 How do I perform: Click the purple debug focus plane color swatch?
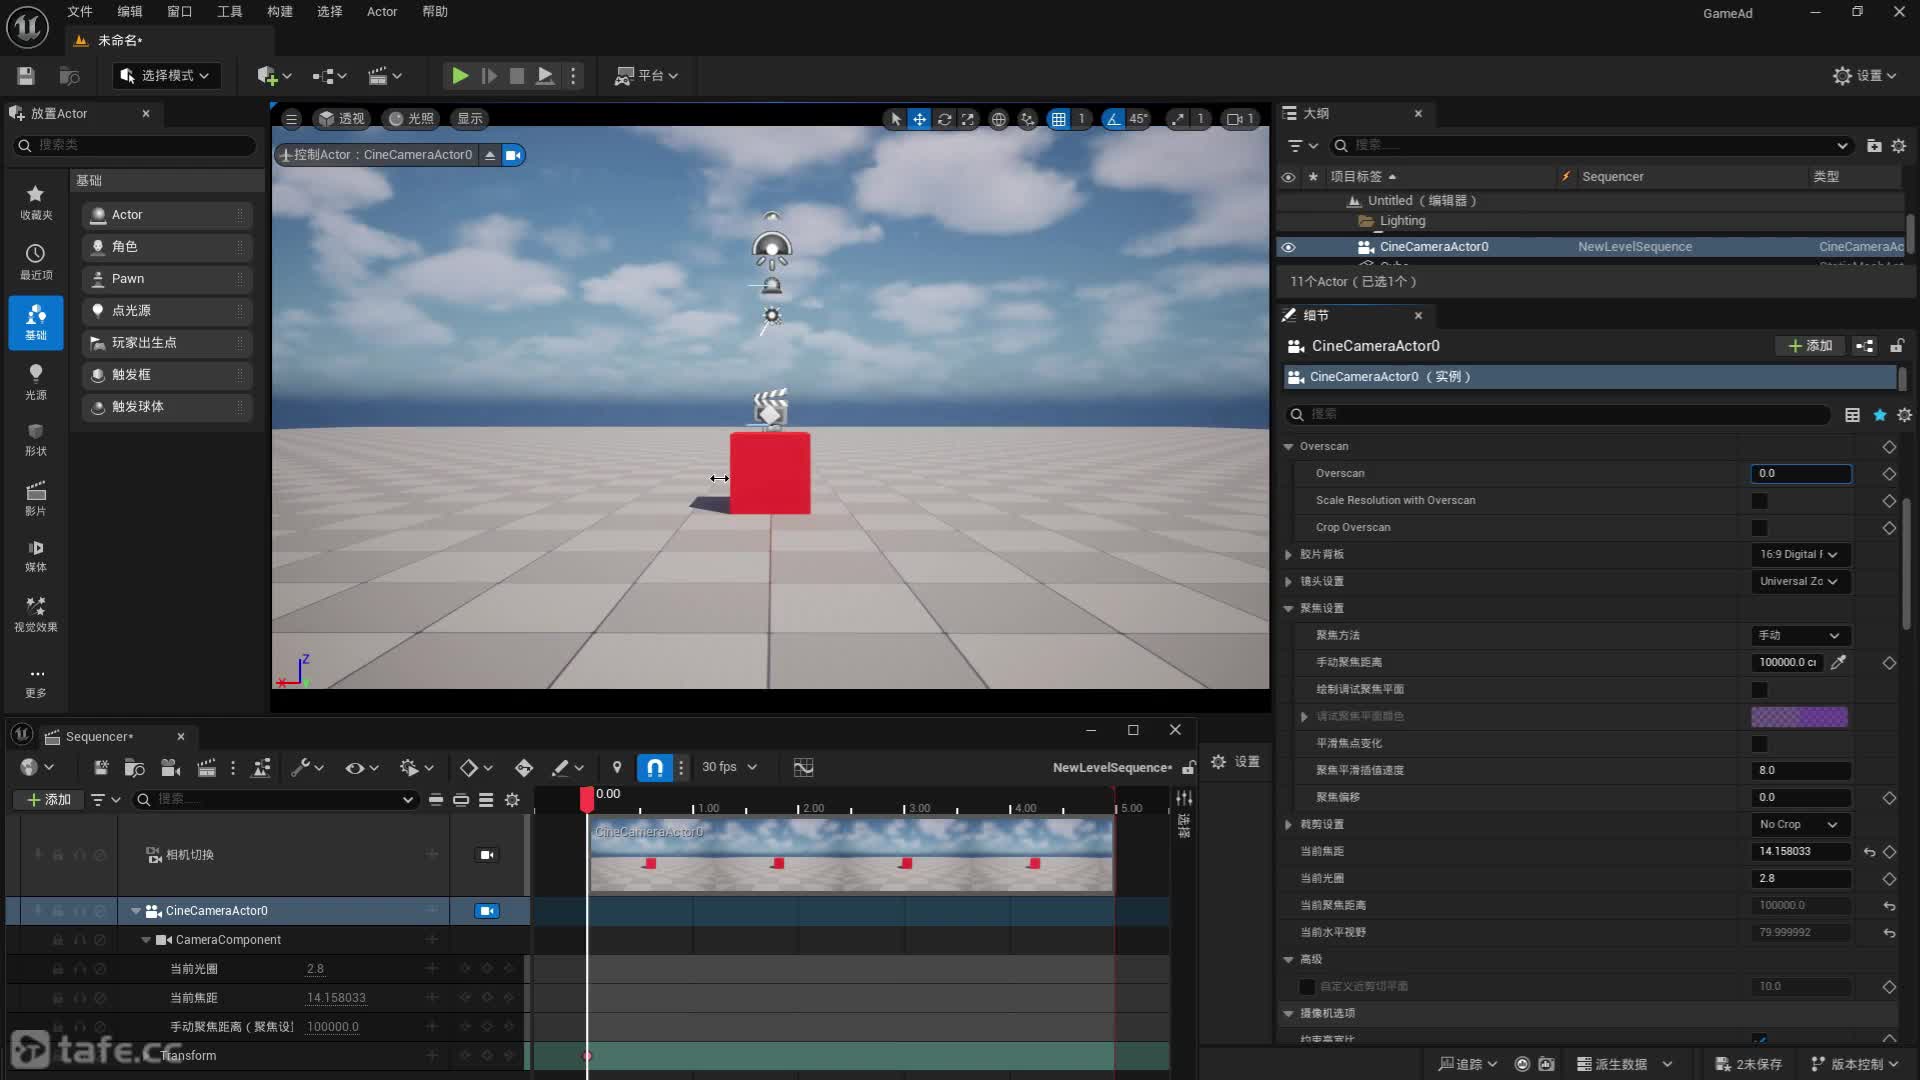(x=1798, y=716)
